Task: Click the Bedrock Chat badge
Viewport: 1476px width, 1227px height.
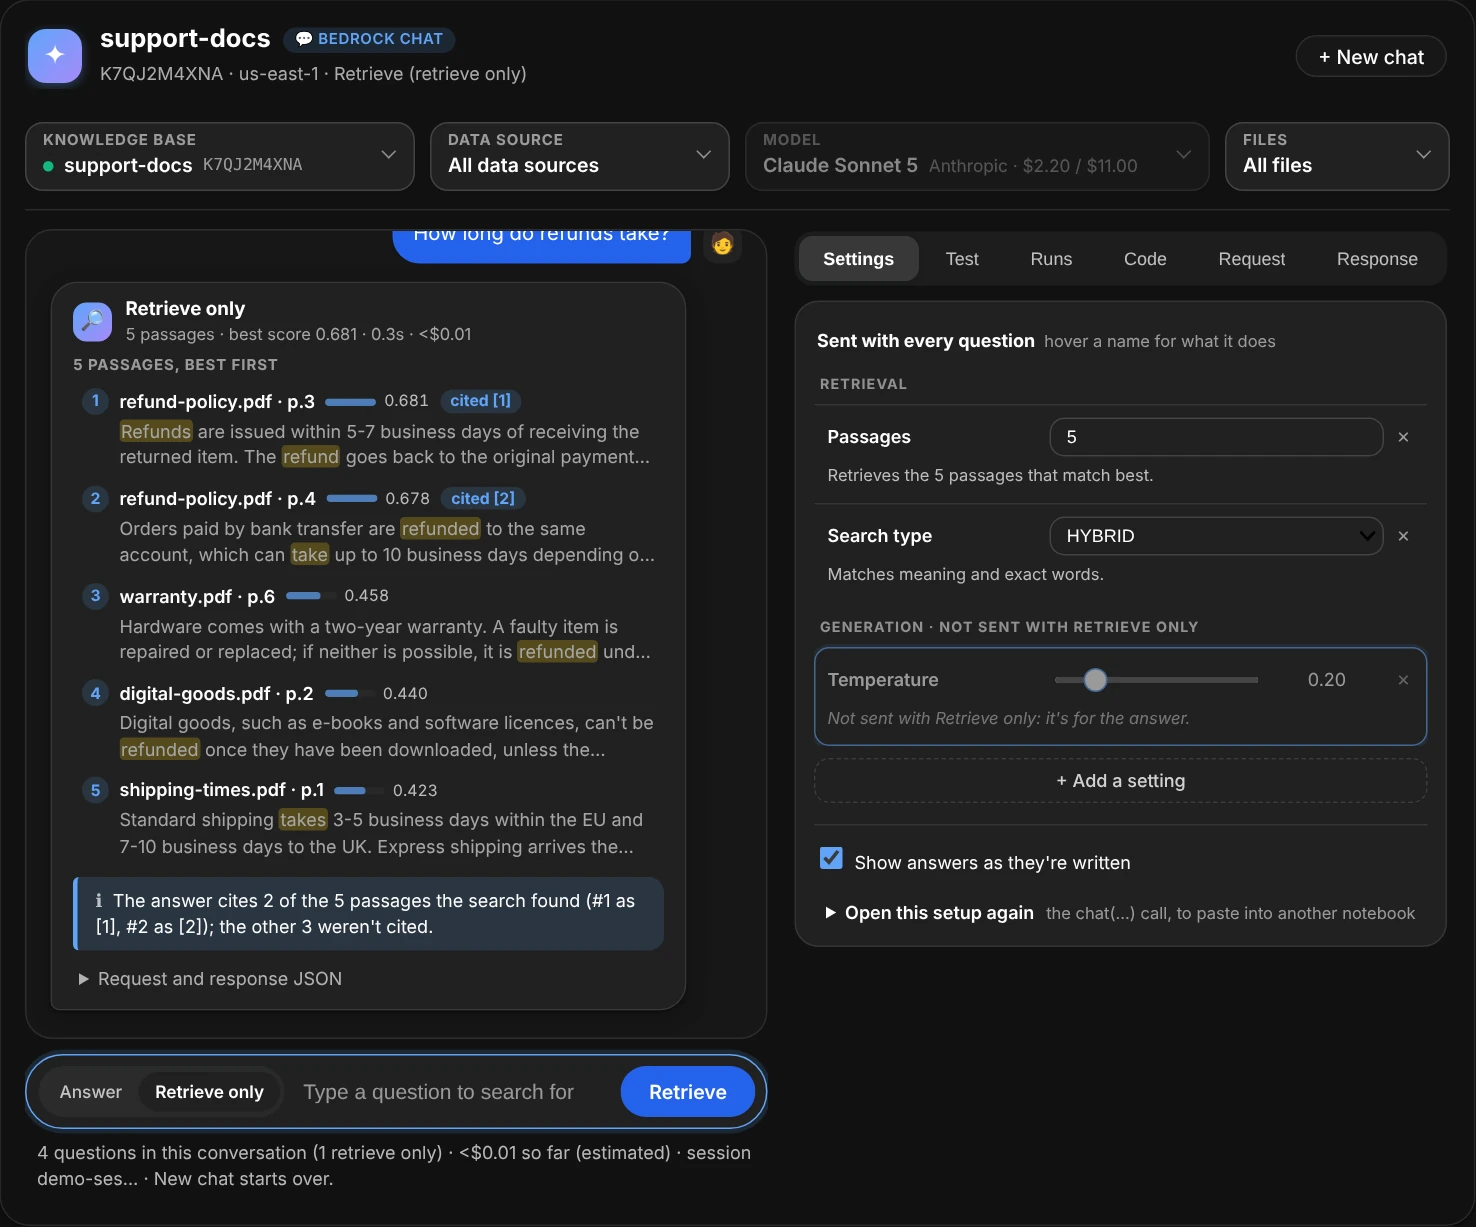Action: tap(369, 39)
